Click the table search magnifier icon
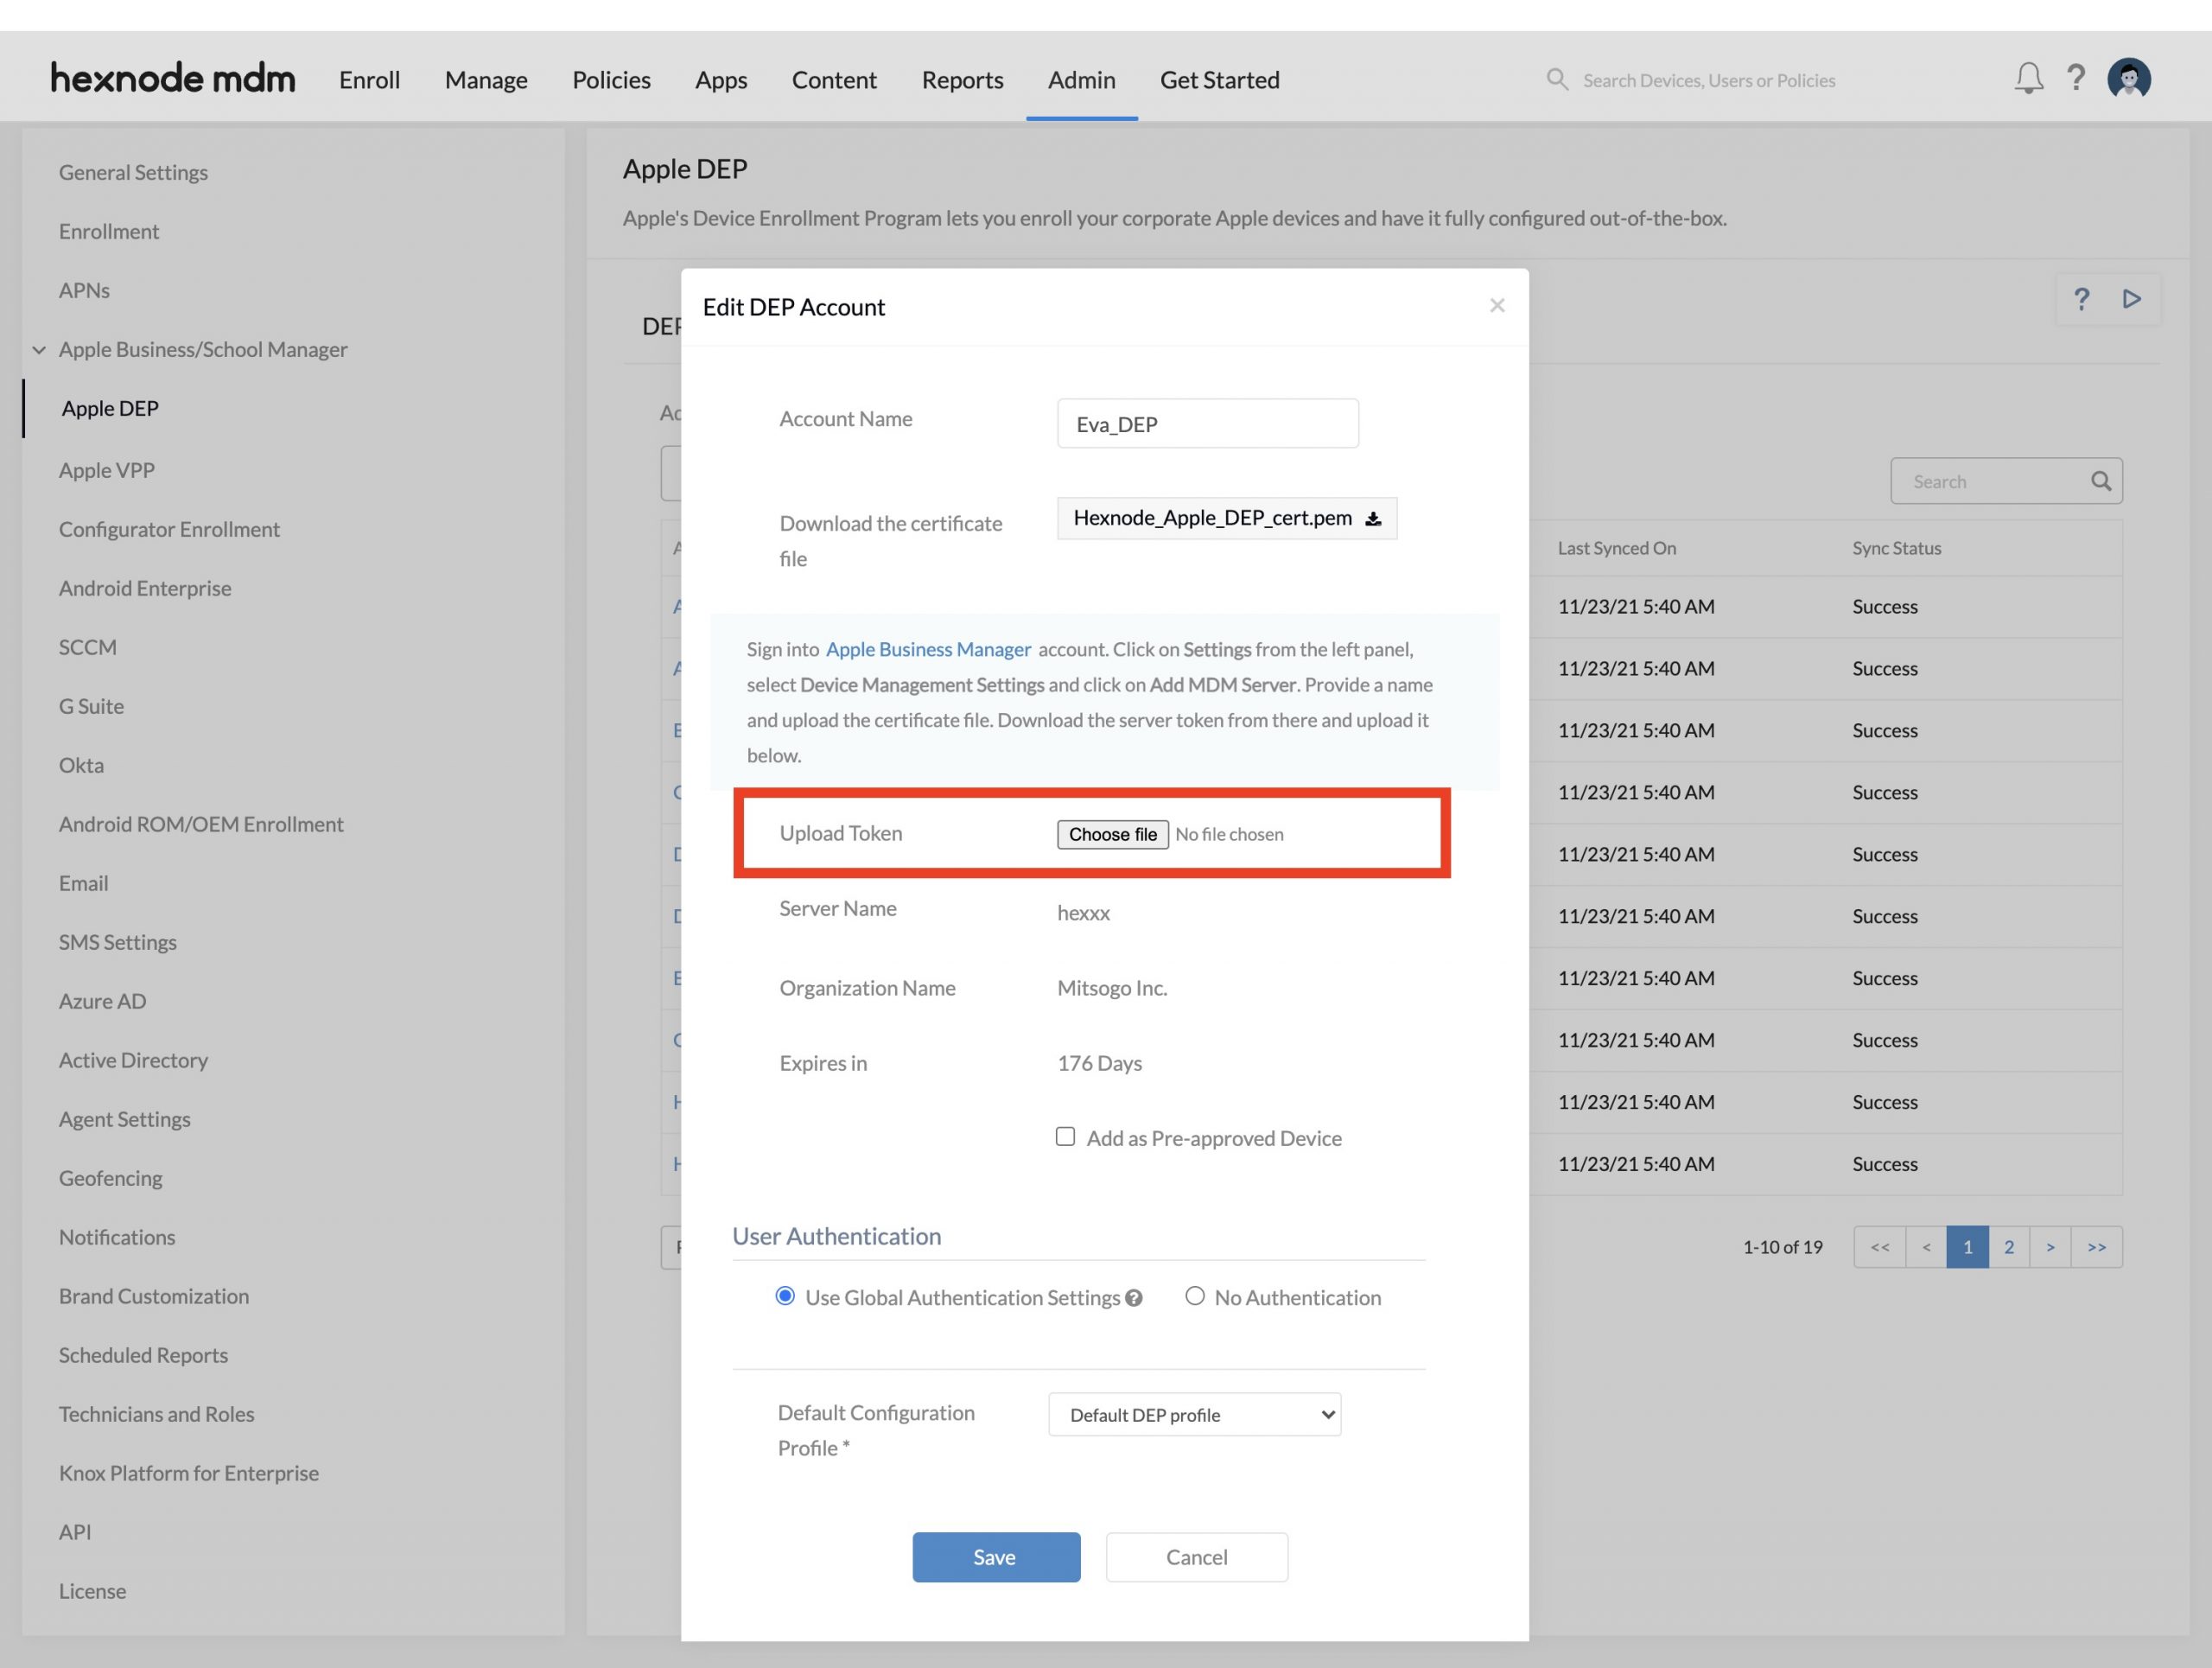Viewport: 2212px width, 1668px height. click(x=2101, y=481)
